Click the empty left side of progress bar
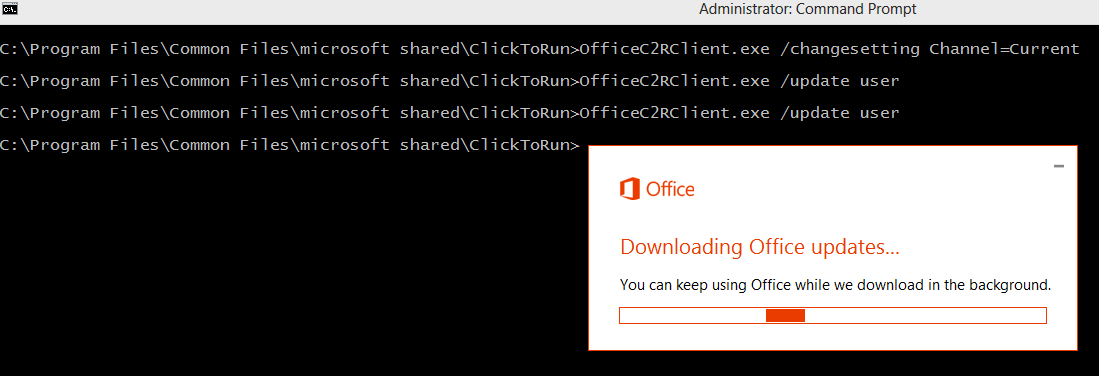The image size is (1099, 376). pos(693,316)
